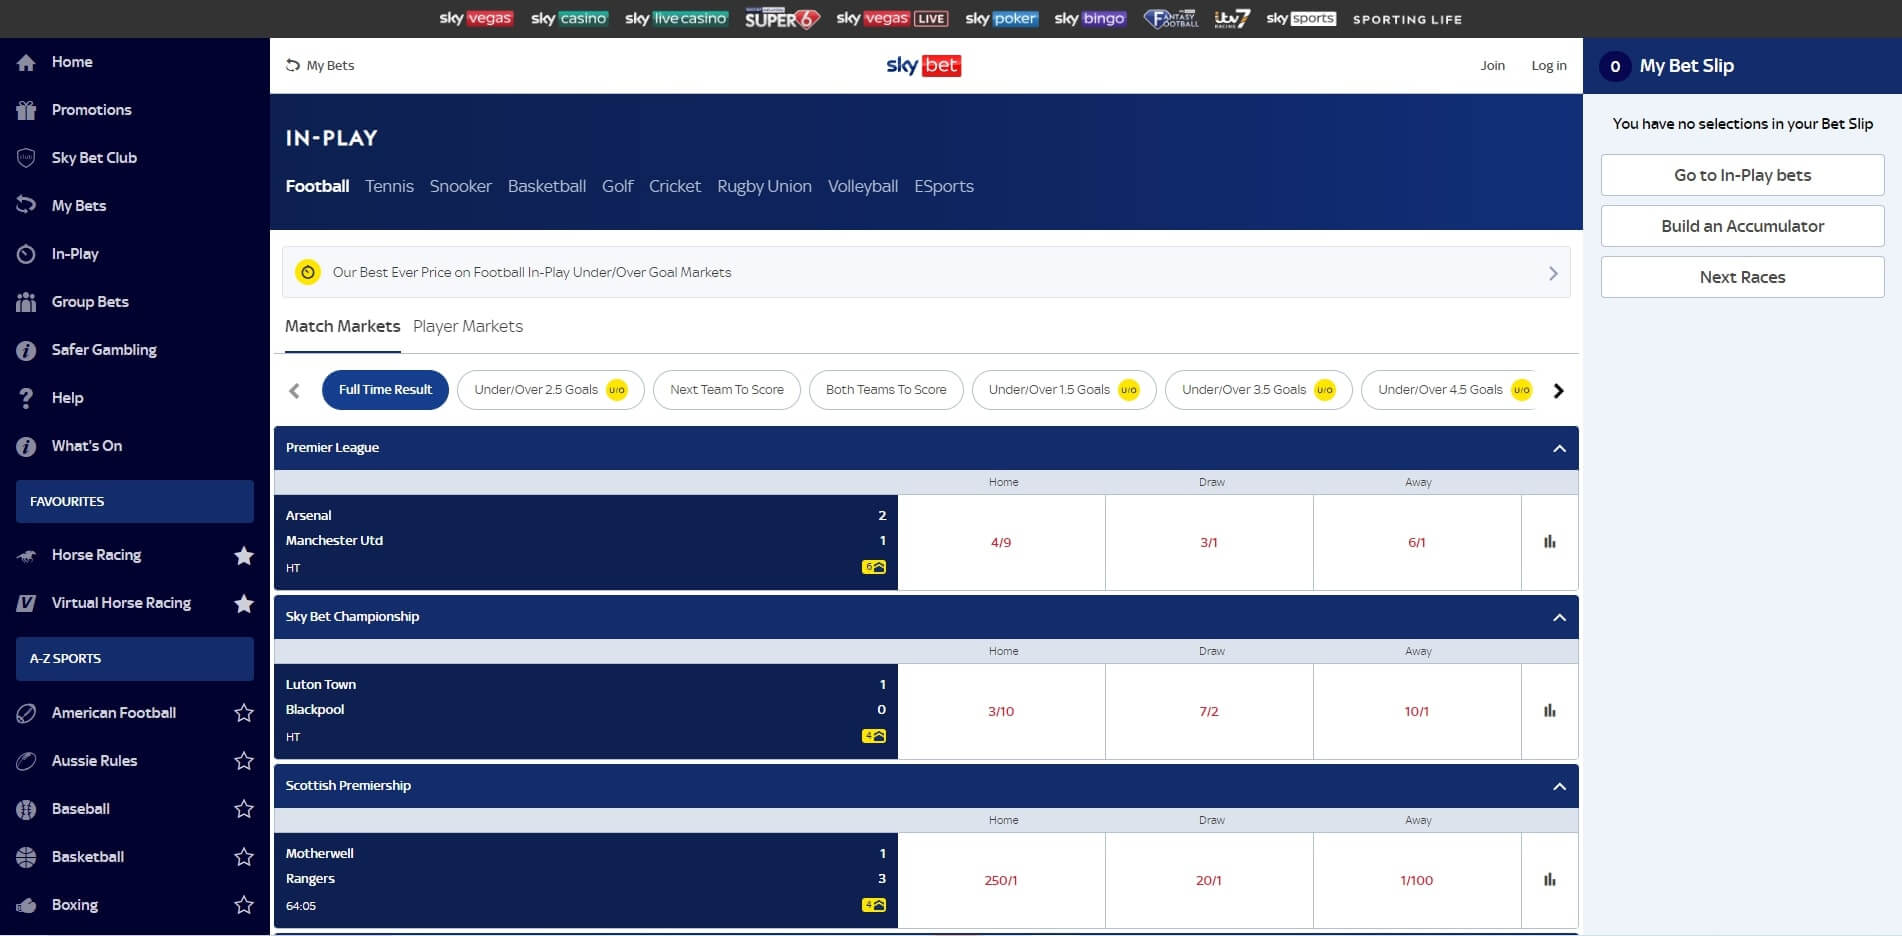Collapse the Sky Bet Championship section
The image size is (1902, 936).
click(1559, 617)
